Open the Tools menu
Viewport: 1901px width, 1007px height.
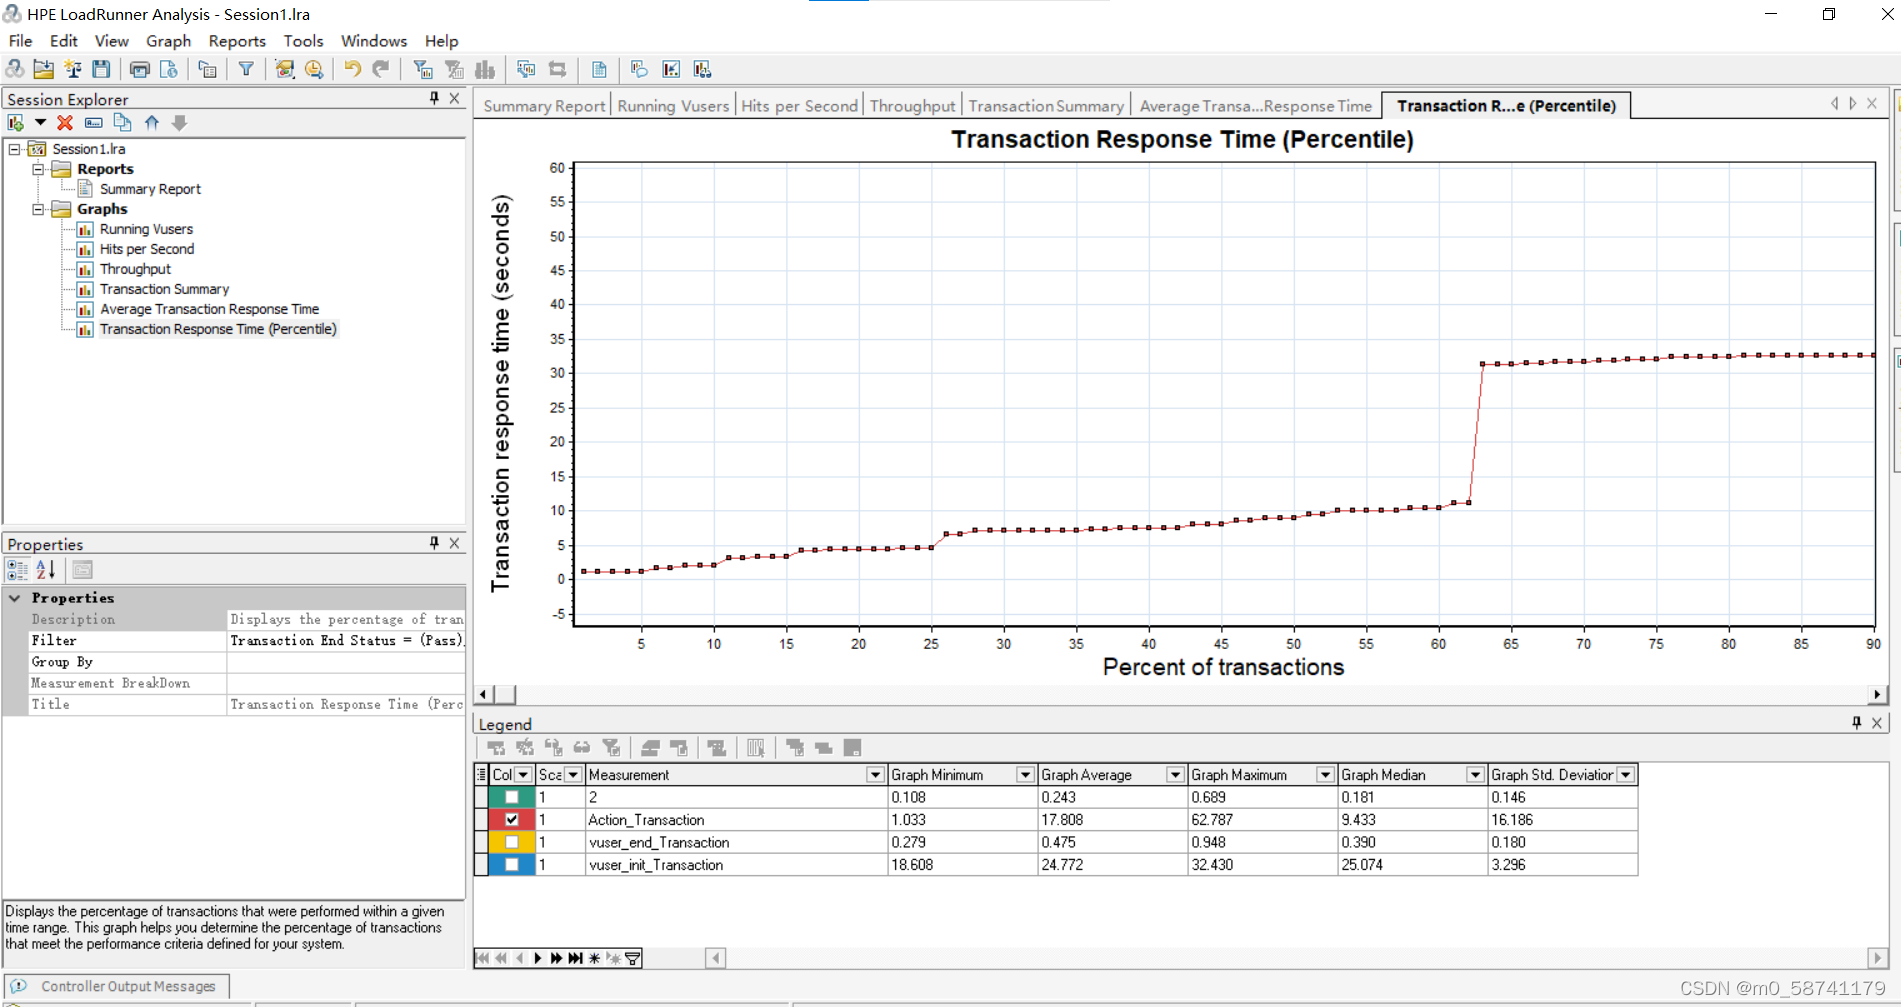303,41
